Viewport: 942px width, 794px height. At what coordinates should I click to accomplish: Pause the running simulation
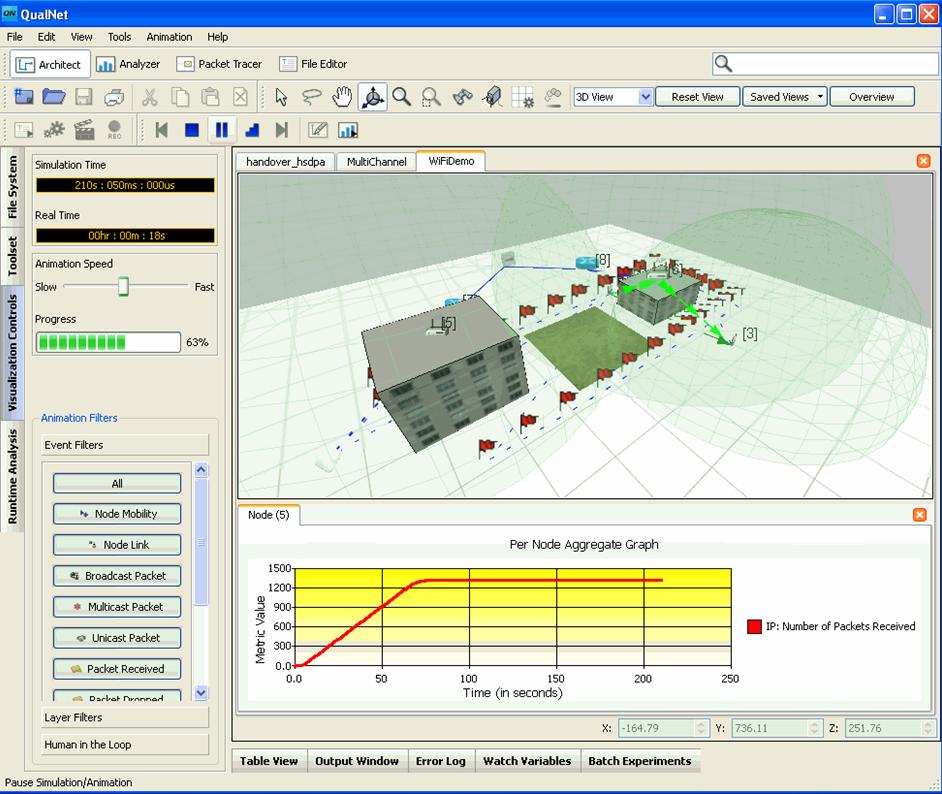[222, 130]
